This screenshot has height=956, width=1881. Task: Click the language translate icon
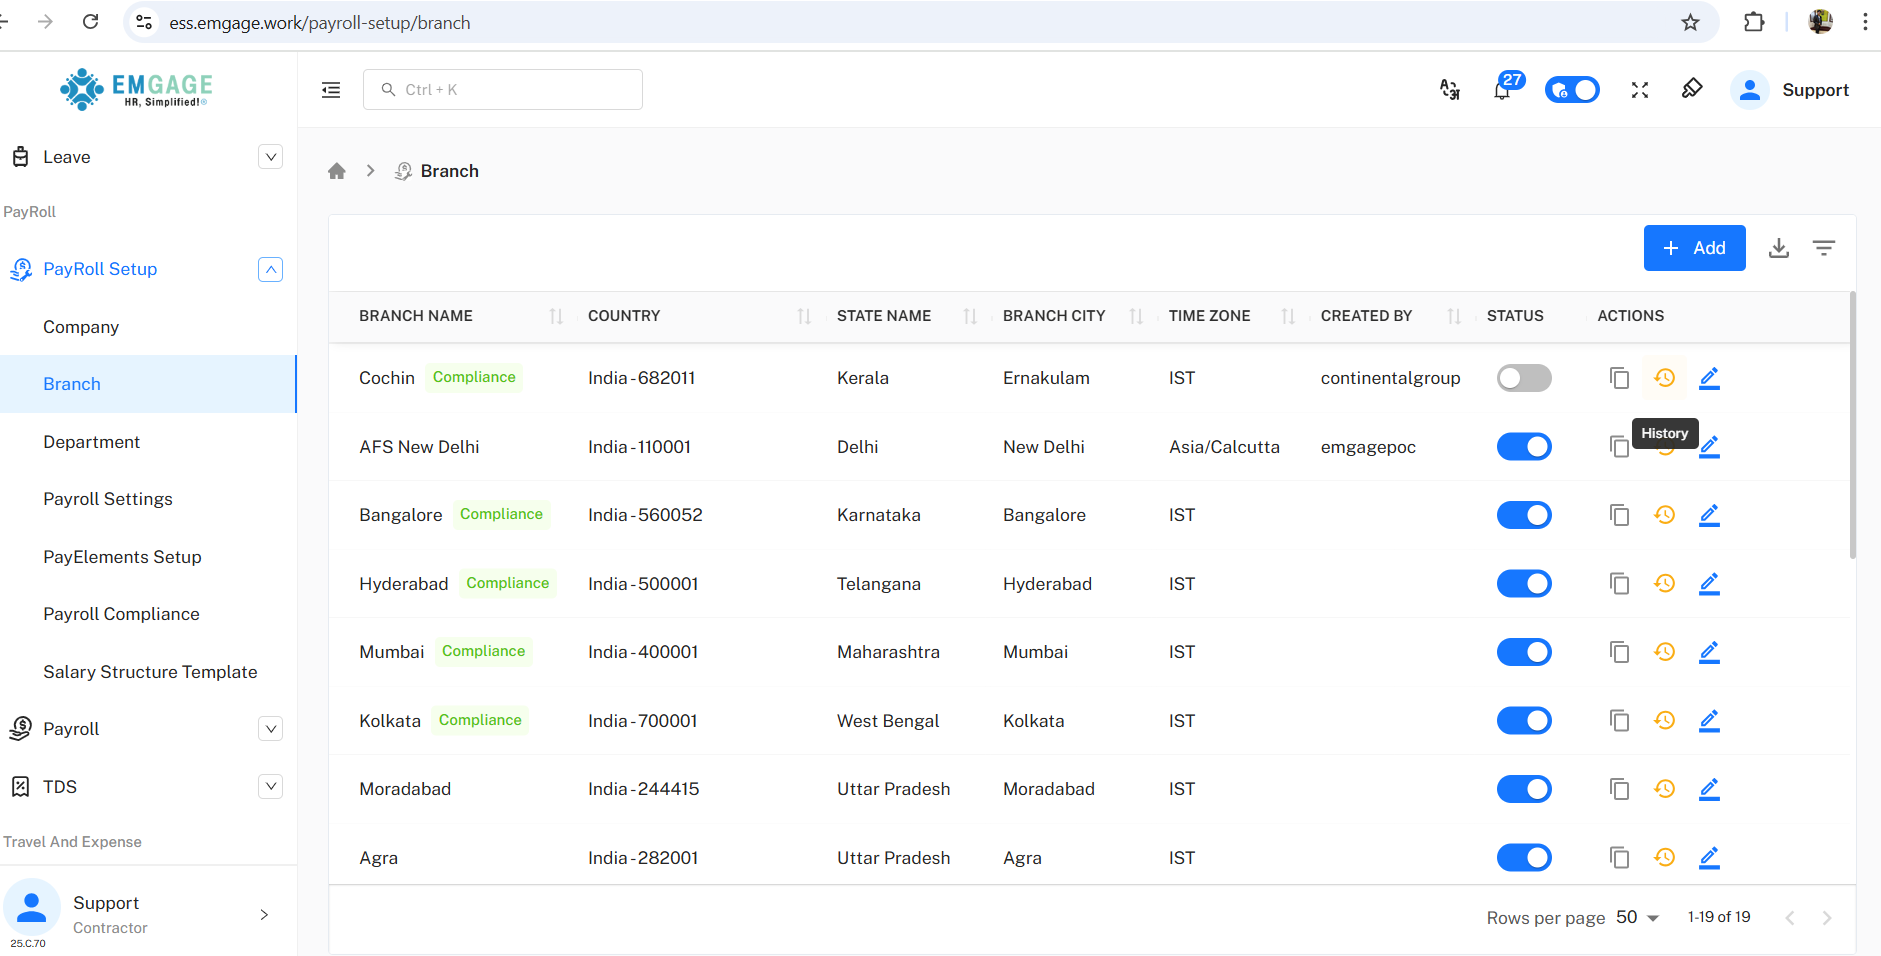pyautogui.click(x=1449, y=90)
